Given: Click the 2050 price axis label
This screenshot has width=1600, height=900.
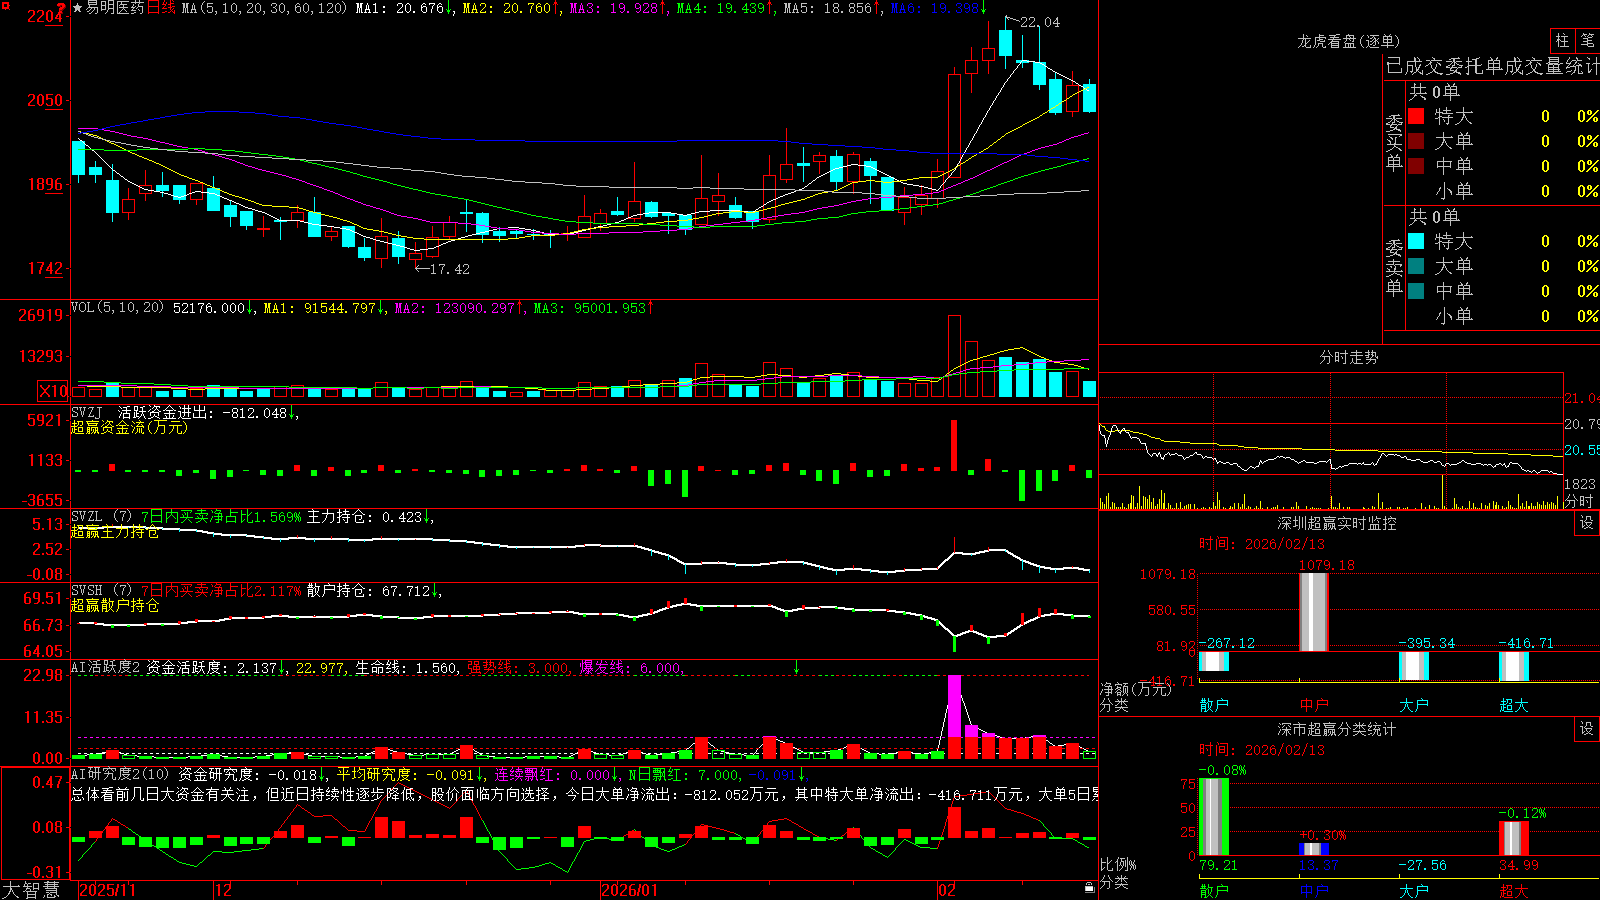Looking at the screenshot, I should [x=44, y=100].
